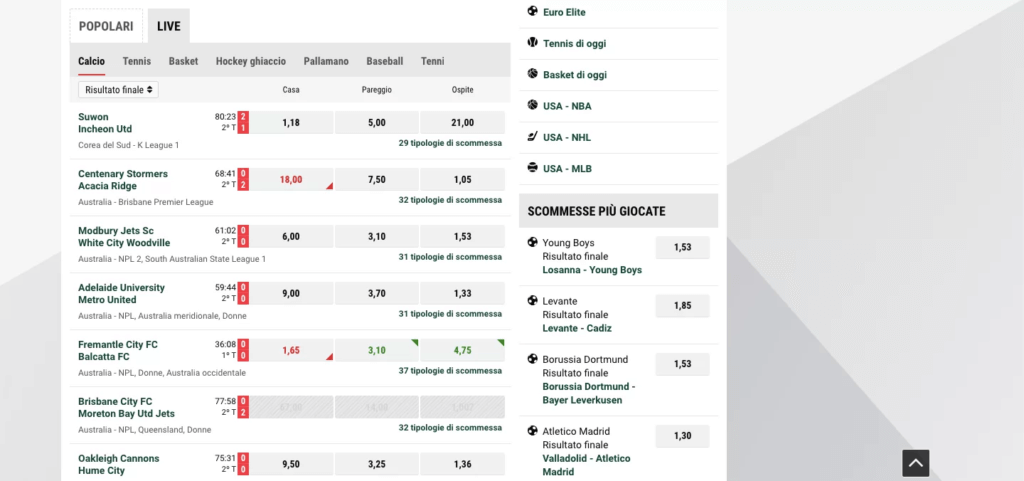Click the back-to-top arrow button
1024x481 pixels.
click(x=916, y=463)
